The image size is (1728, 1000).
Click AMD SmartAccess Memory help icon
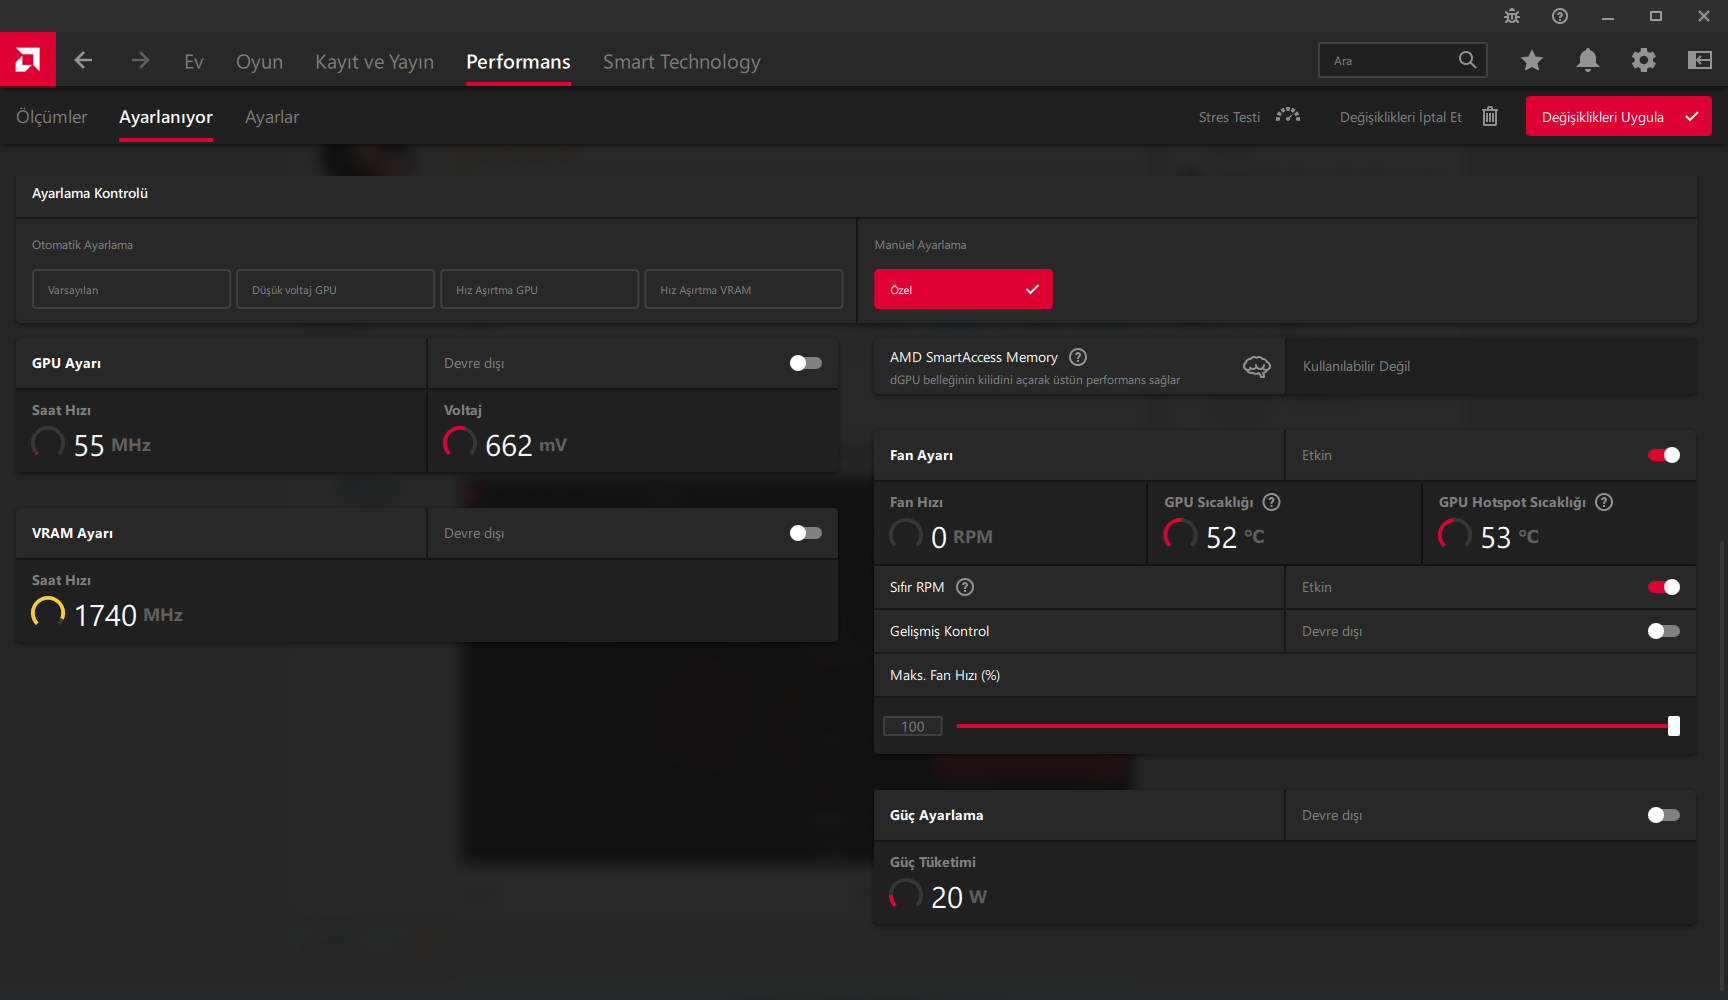coord(1078,357)
